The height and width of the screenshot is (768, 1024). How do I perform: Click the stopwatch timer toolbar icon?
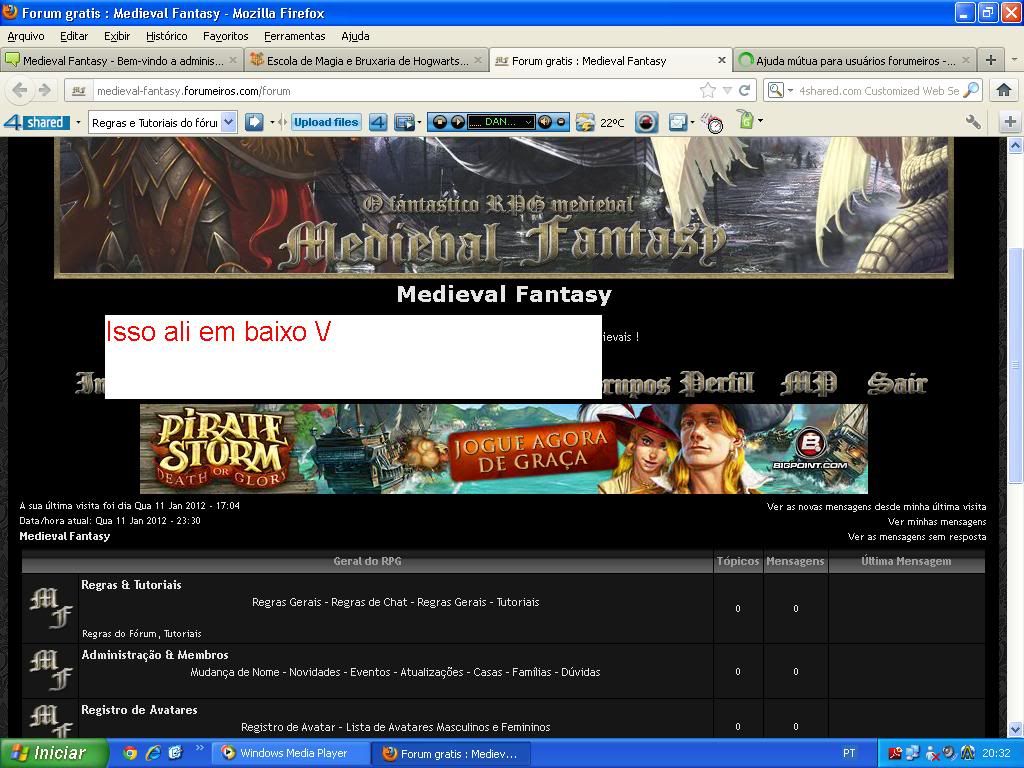713,122
